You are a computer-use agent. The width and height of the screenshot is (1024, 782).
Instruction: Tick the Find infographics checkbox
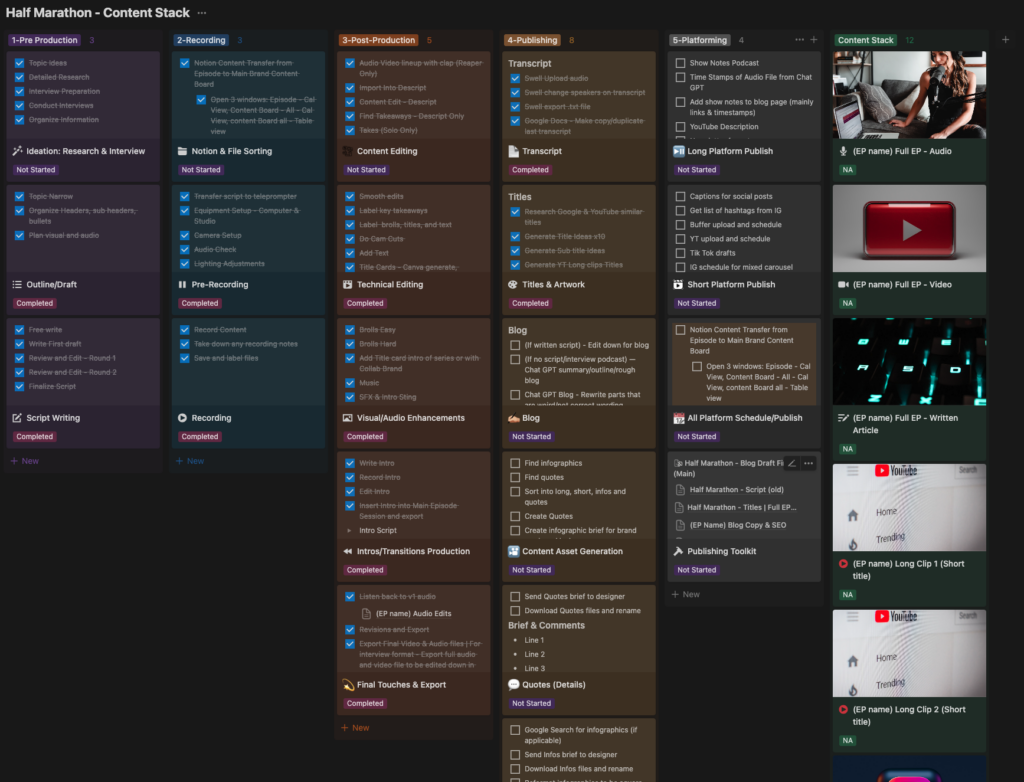515,463
